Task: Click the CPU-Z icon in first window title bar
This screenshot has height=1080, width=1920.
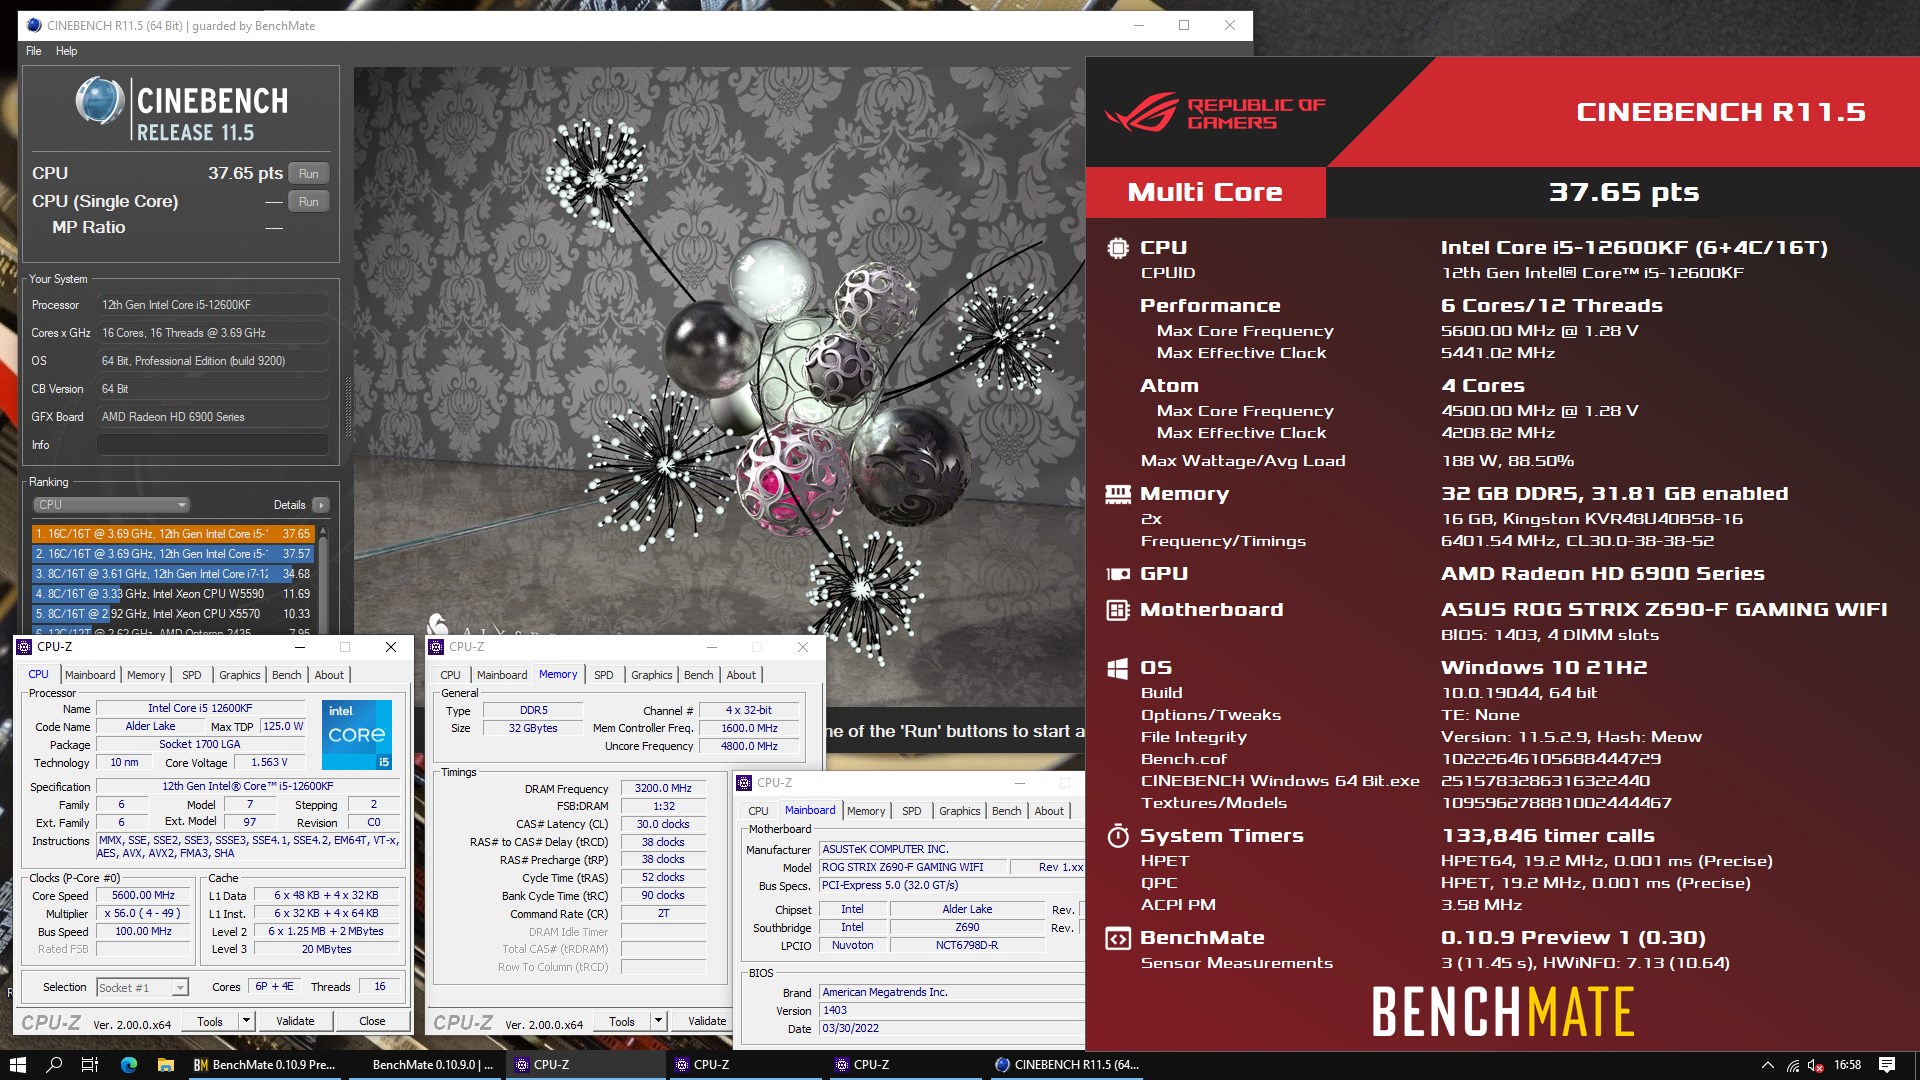Action: click(25, 647)
